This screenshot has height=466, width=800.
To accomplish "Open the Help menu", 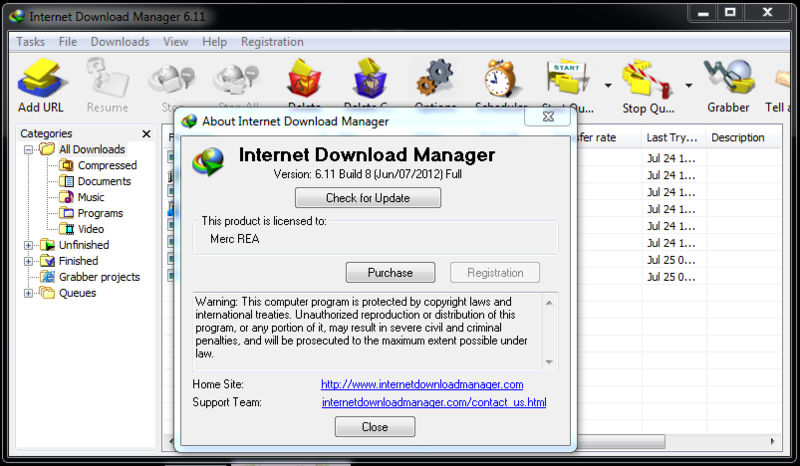I will pyautogui.click(x=214, y=42).
